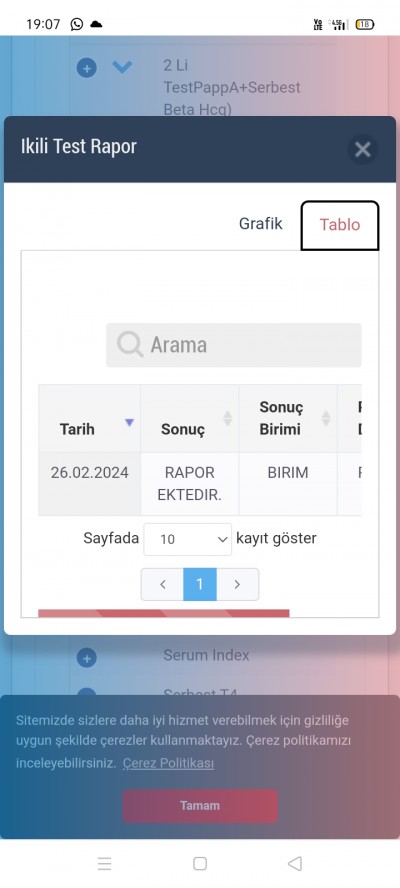Switch to the Grafik tab

click(261, 223)
